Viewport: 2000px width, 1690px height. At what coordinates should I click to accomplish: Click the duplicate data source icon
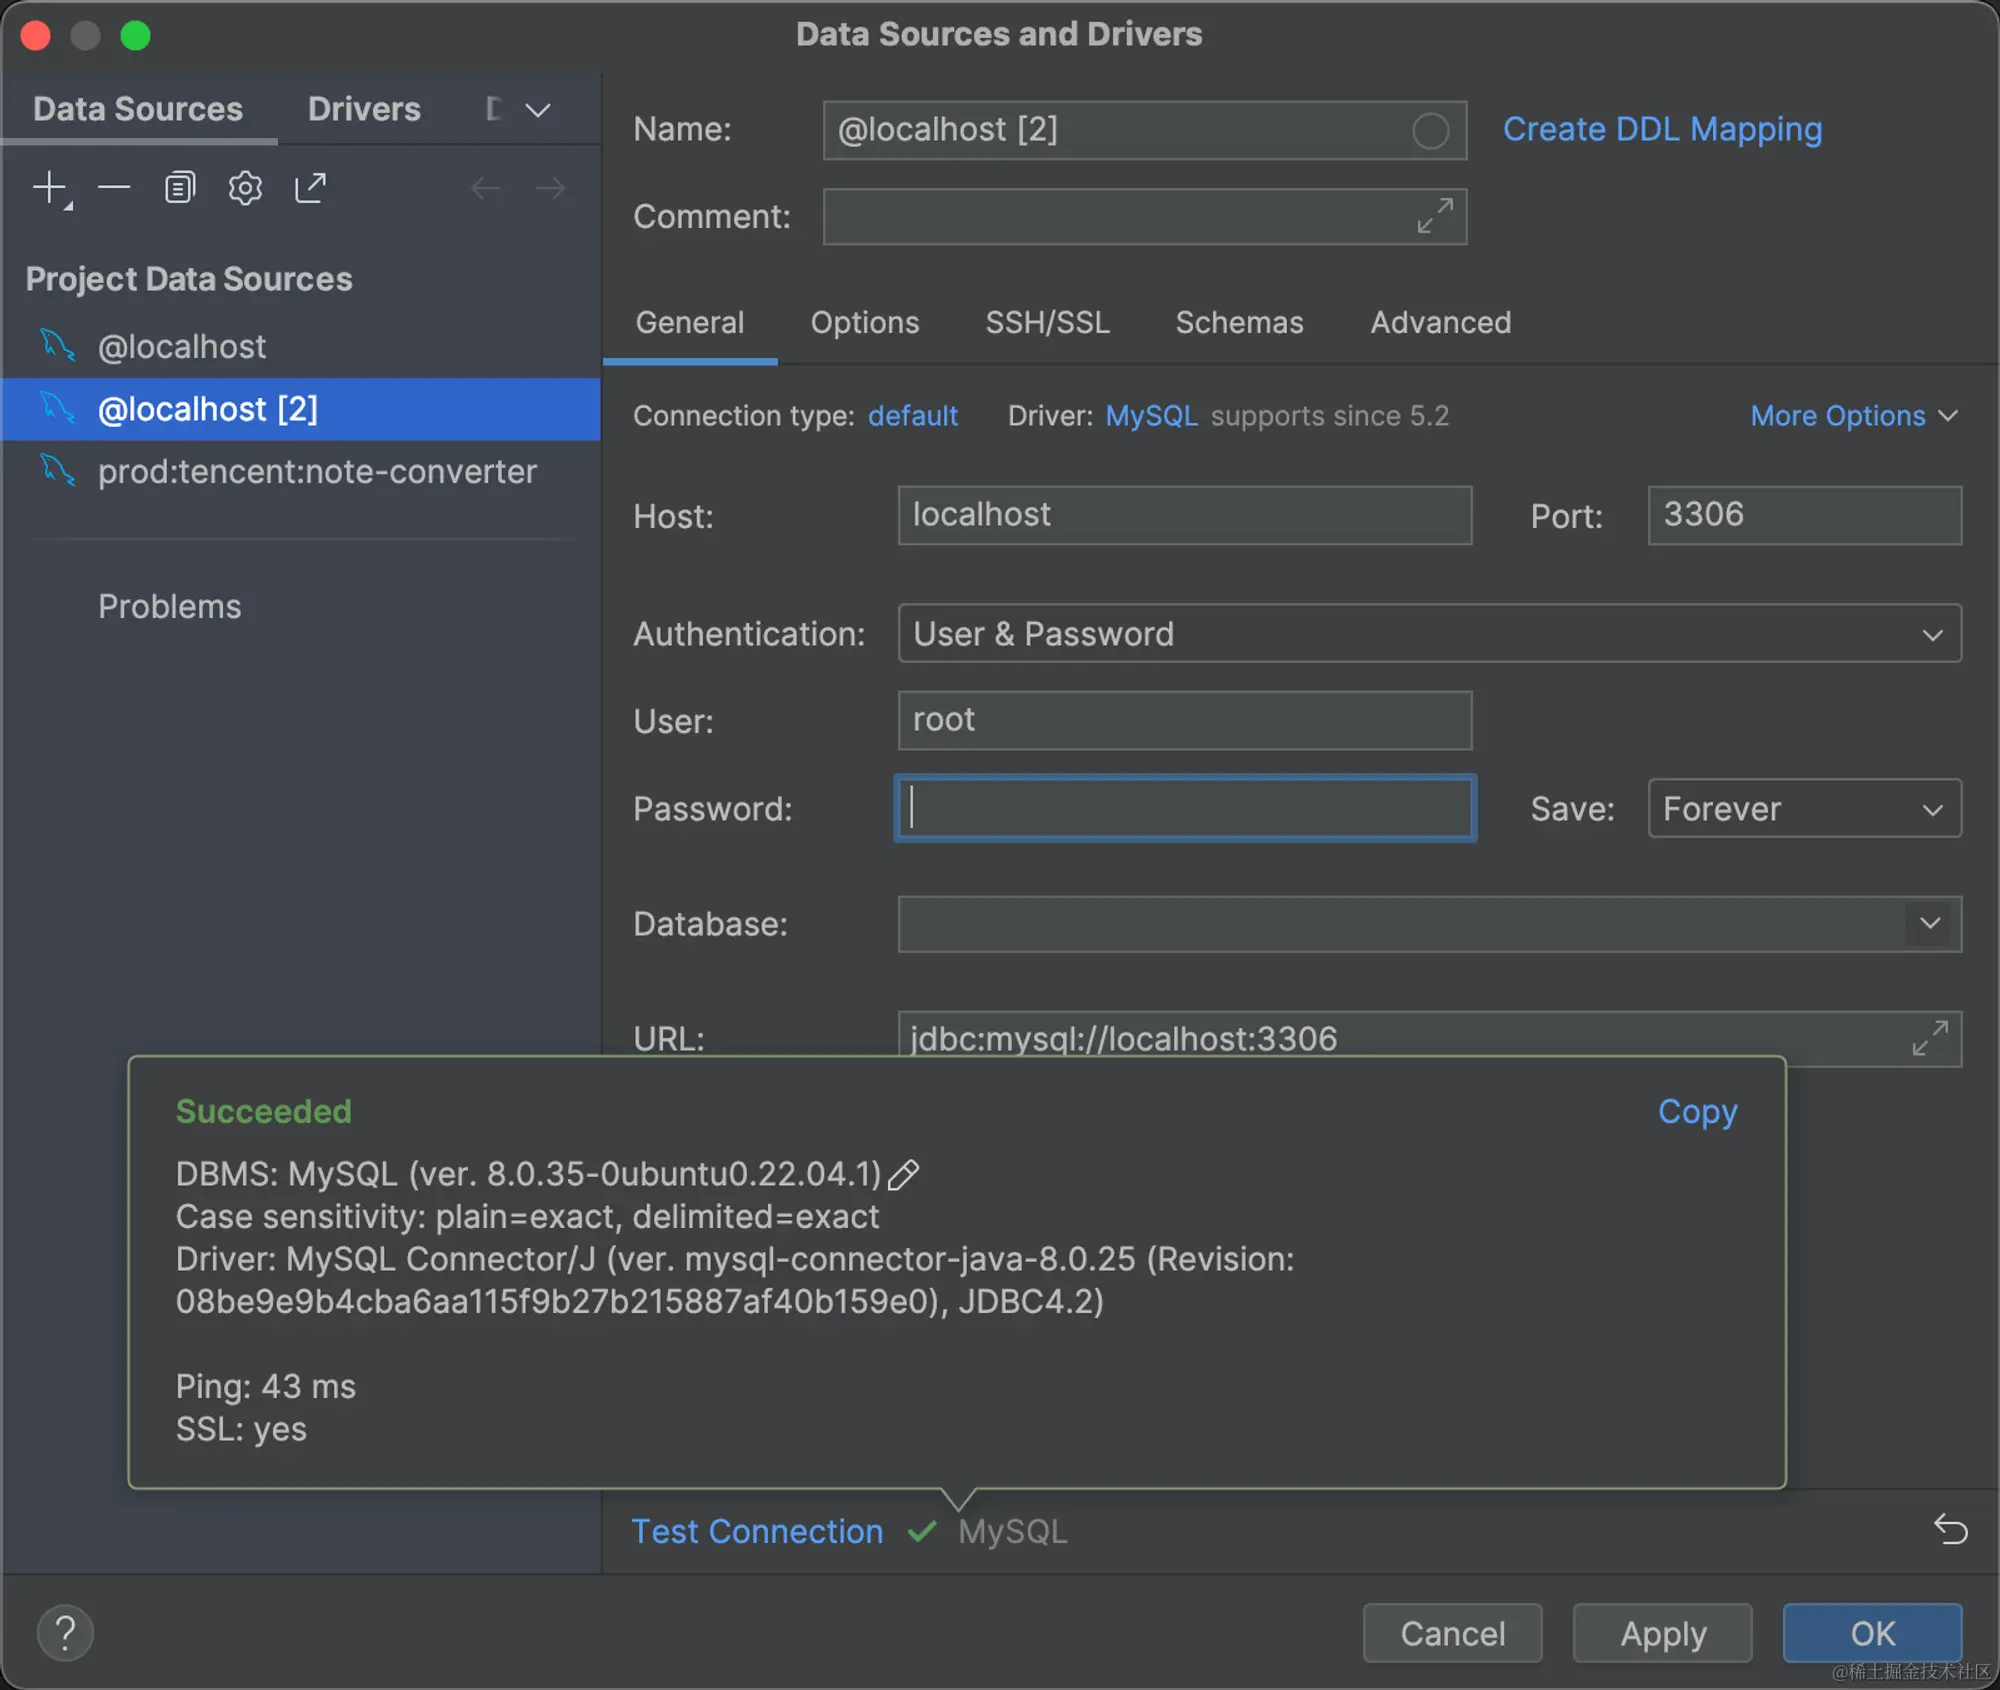tap(180, 188)
